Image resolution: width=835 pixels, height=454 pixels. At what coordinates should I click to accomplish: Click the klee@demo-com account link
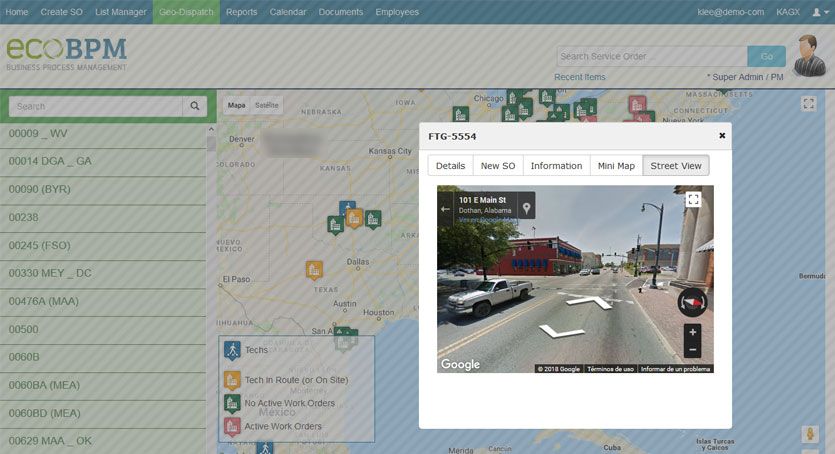pos(731,12)
